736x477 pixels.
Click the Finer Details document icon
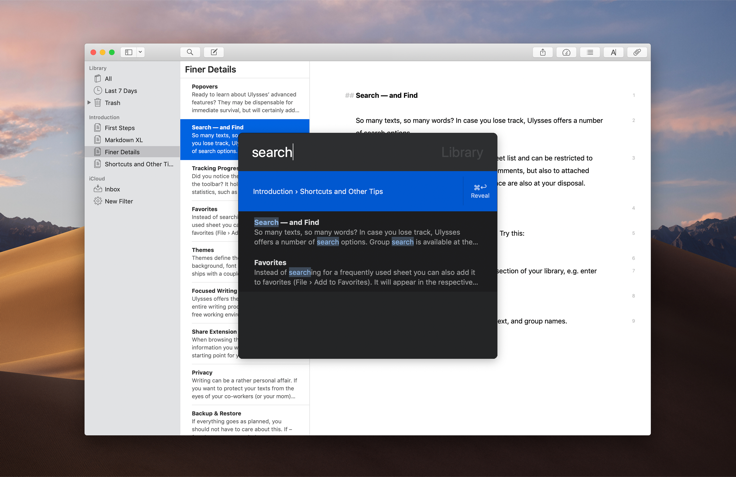tap(98, 152)
